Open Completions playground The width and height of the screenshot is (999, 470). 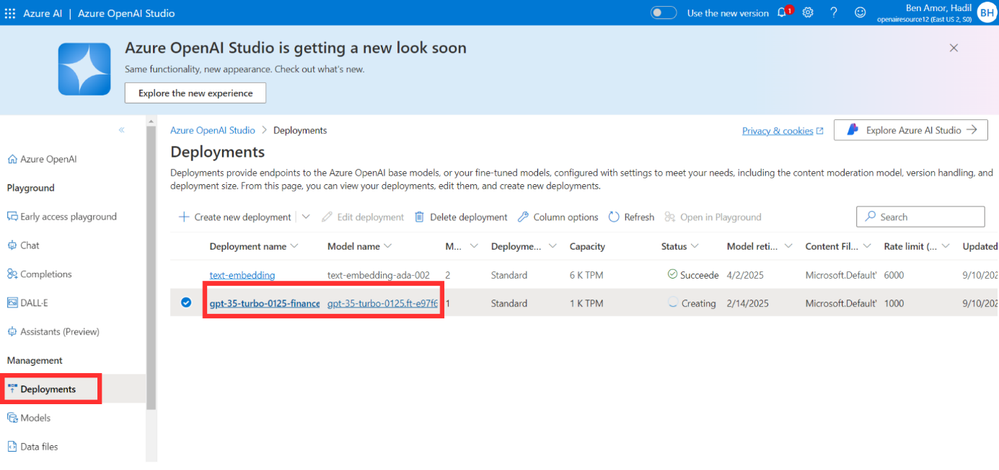coord(39,274)
